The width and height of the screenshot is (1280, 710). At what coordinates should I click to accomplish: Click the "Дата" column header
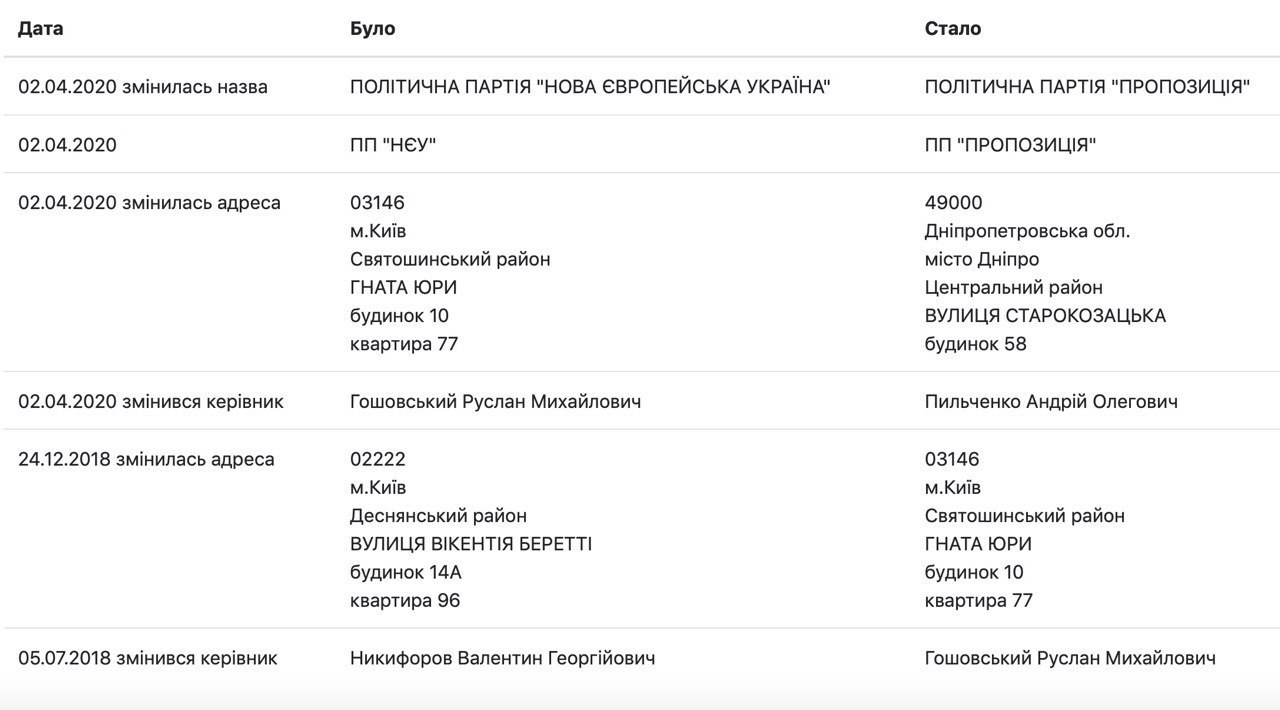tap(41, 29)
